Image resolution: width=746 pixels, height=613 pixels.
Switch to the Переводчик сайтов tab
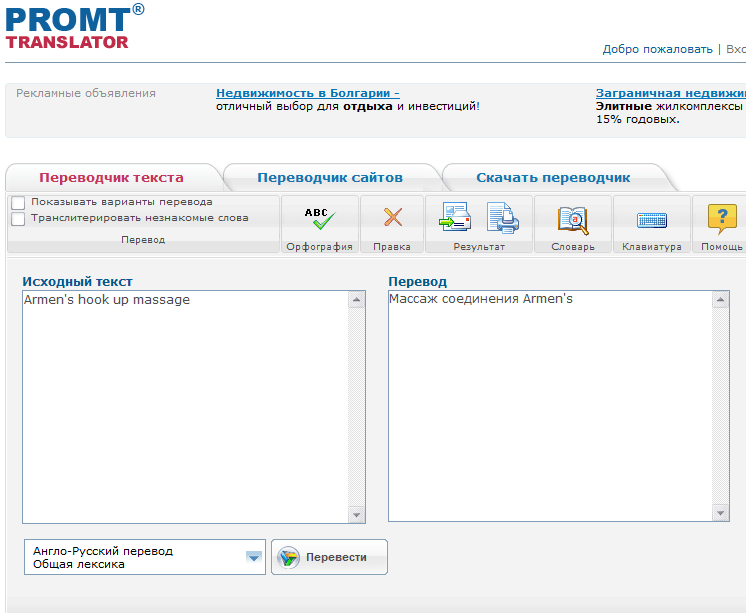pos(330,178)
